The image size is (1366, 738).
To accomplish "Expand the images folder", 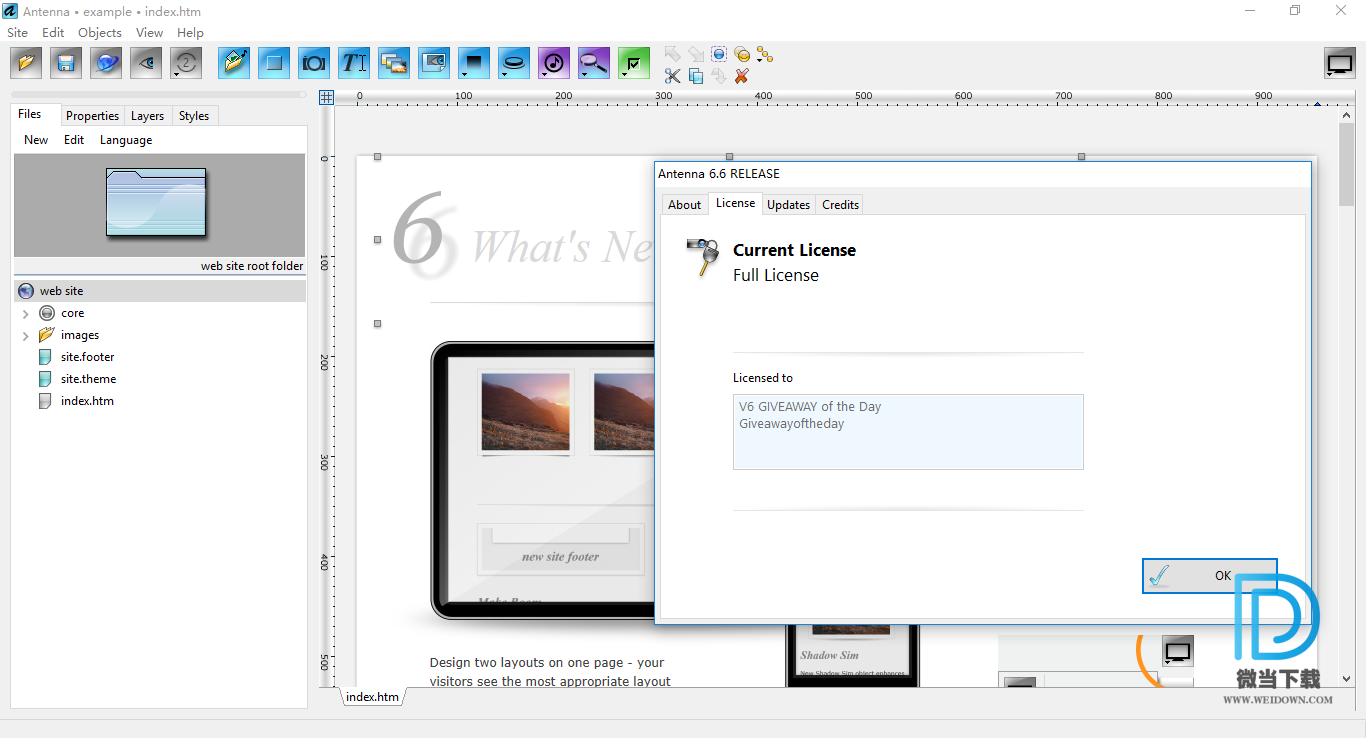I will click(x=26, y=336).
